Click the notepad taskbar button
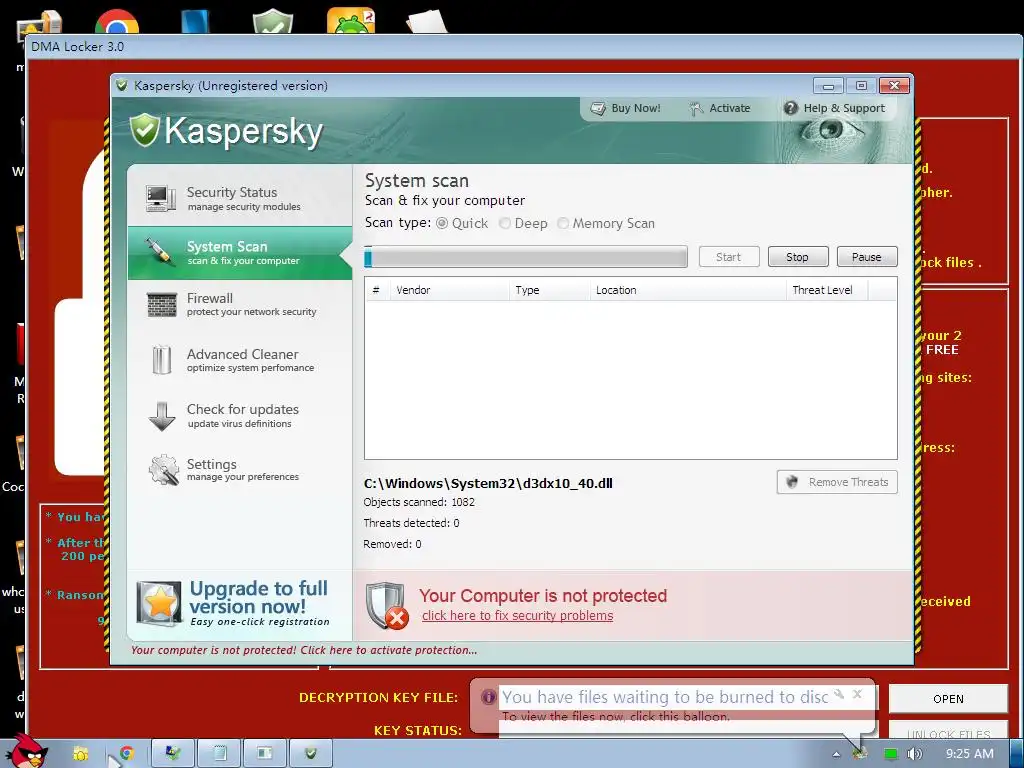The image size is (1024, 768). tap(220, 754)
